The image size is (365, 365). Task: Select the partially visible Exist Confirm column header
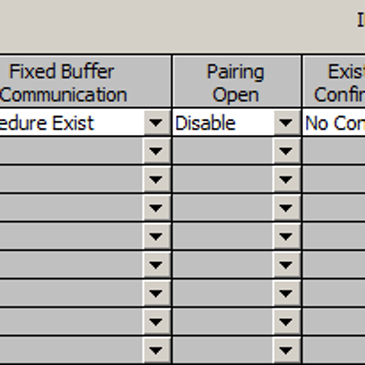click(334, 82)
